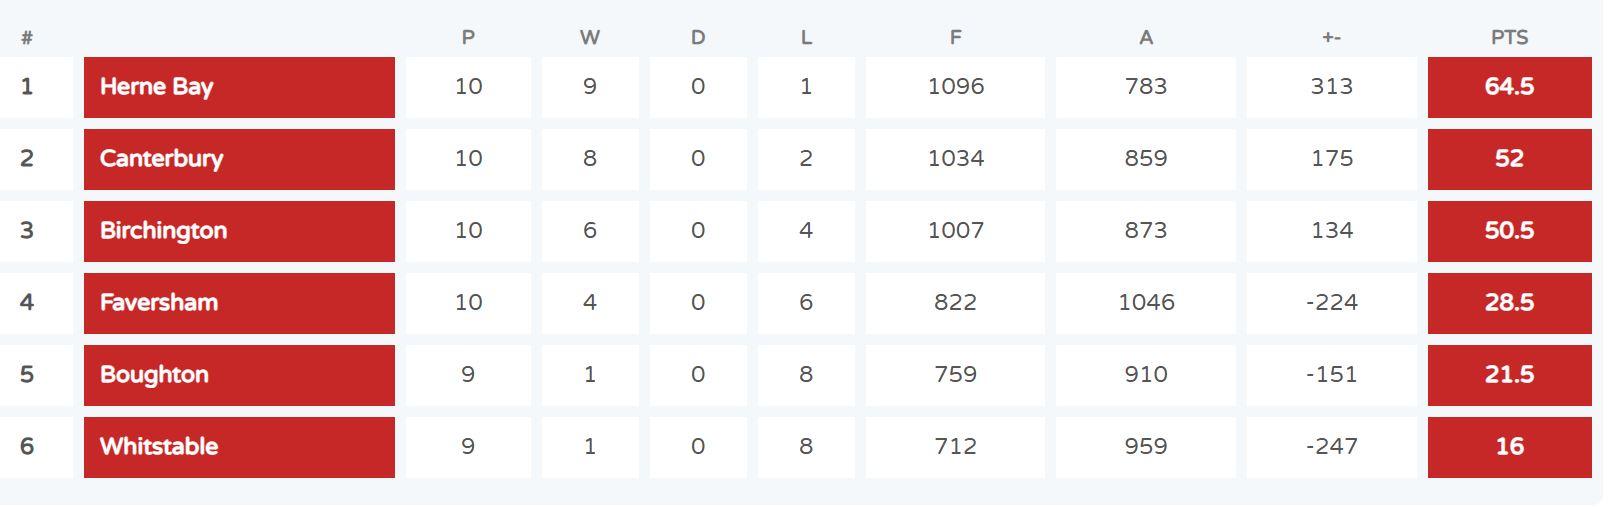1622x507 pixels.
Task: Select Whitstable's 16 points cell
Action: [1509, 447]
